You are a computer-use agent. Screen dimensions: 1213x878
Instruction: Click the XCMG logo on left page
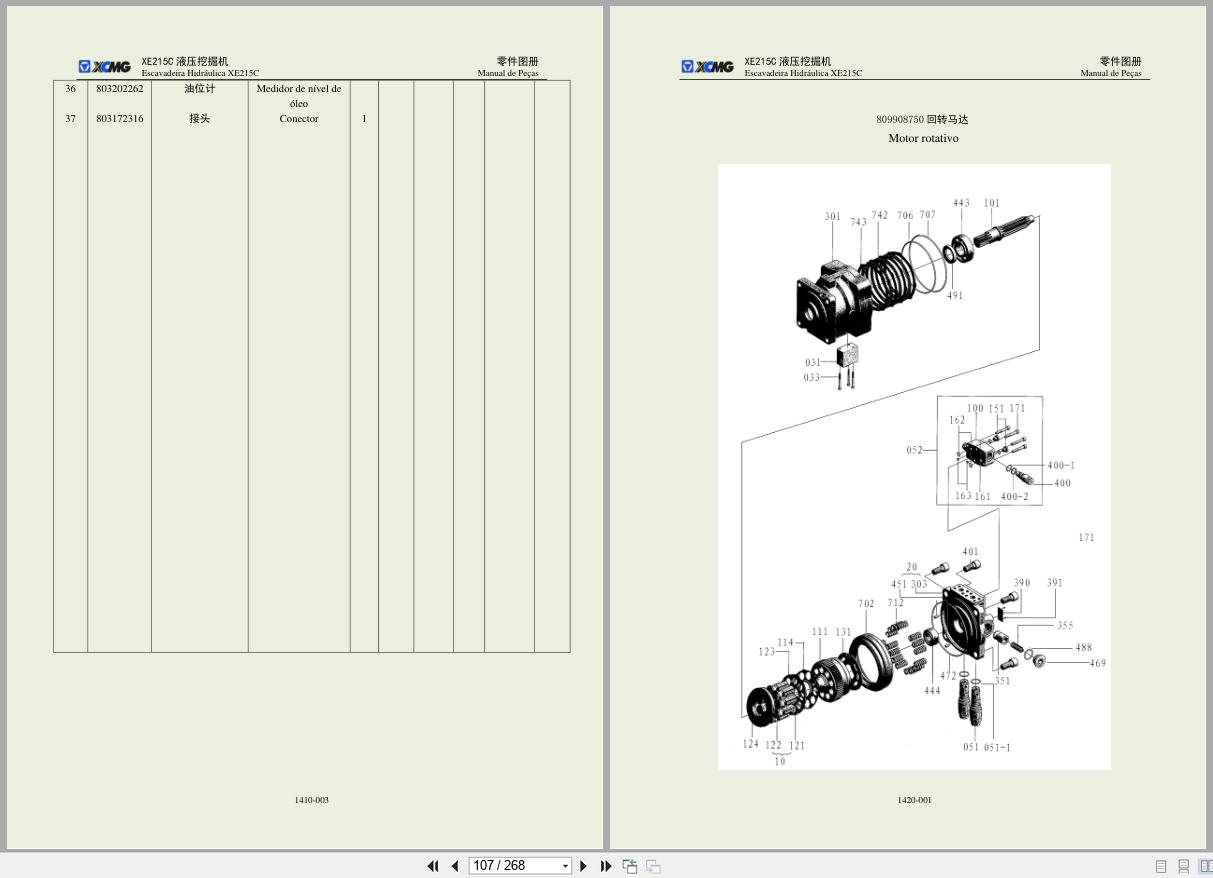point(105,67)
